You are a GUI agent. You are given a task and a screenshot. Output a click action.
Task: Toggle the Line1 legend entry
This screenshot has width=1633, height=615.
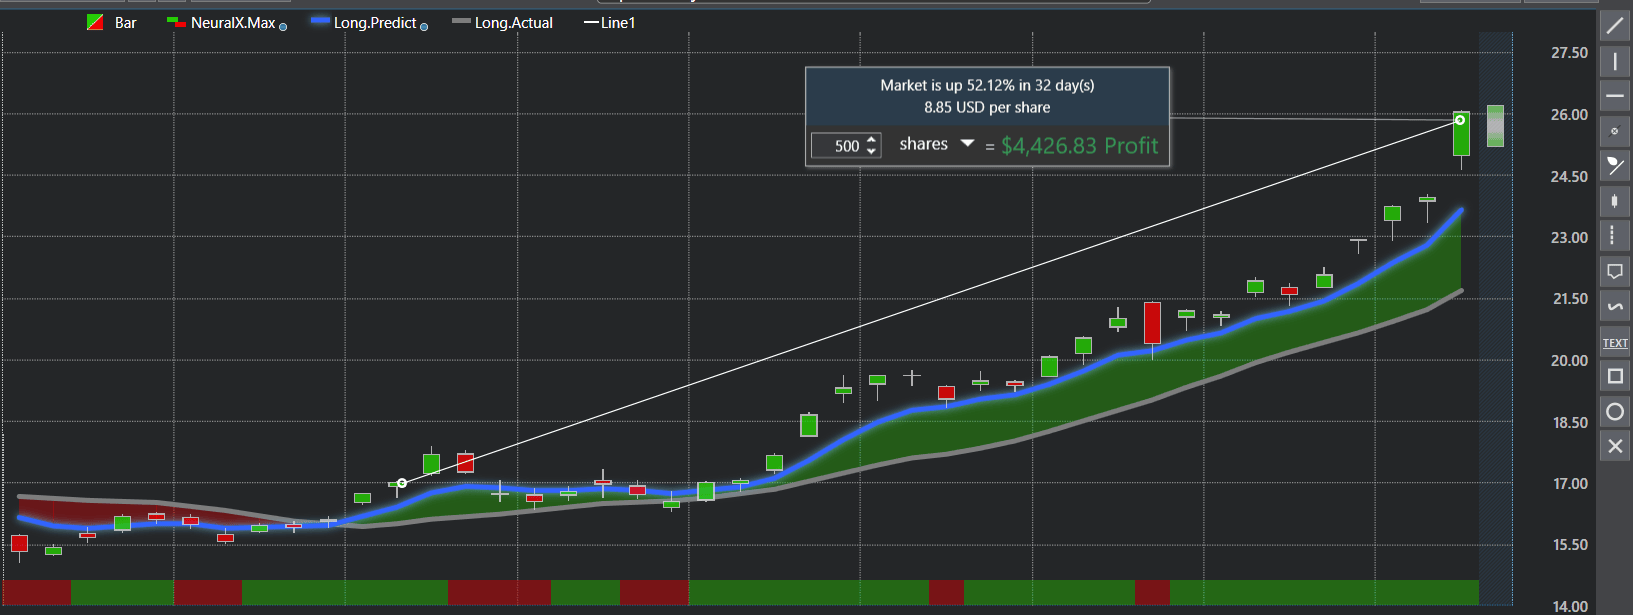click(x=610, y=23)
